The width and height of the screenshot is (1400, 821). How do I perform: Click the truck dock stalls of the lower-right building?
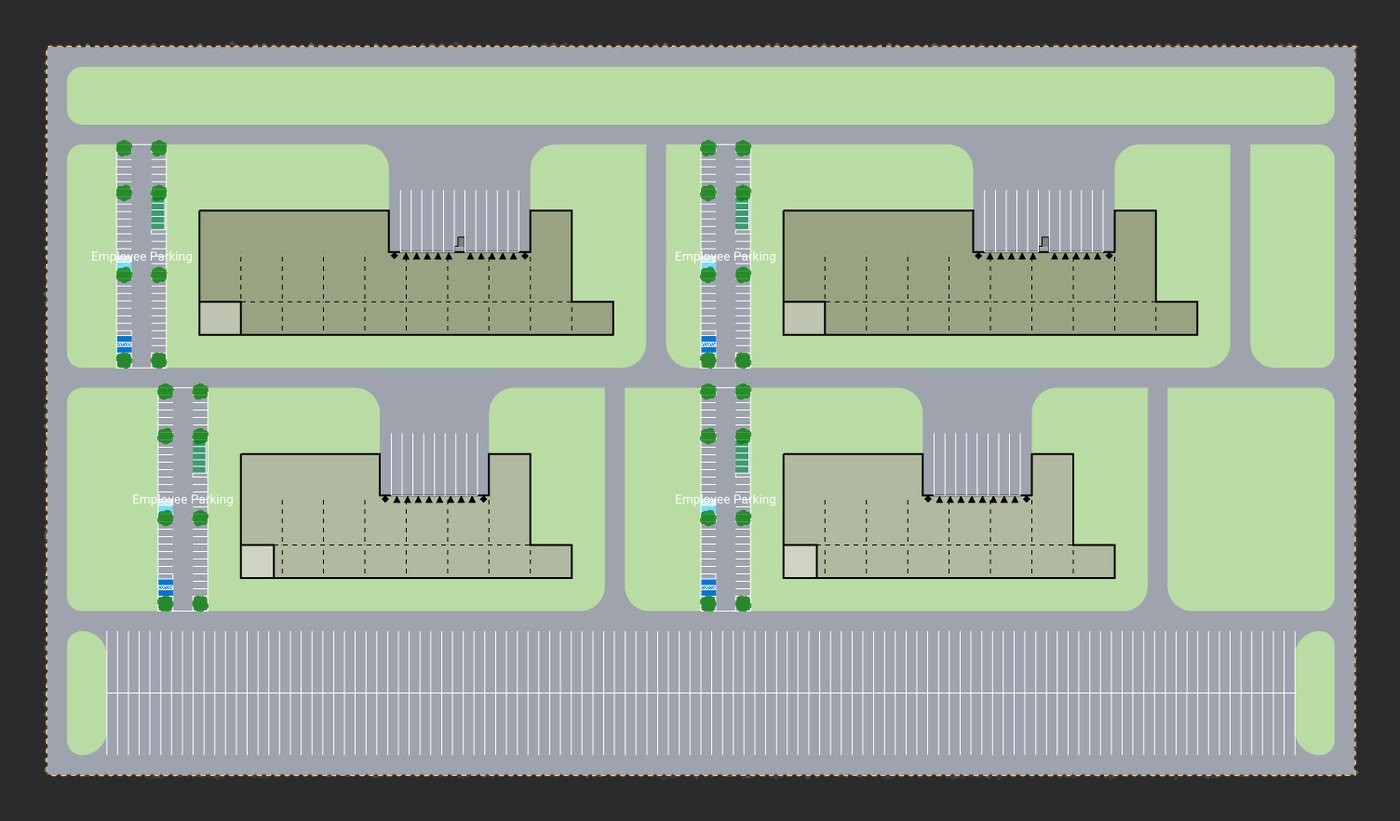tap(977, 463)
